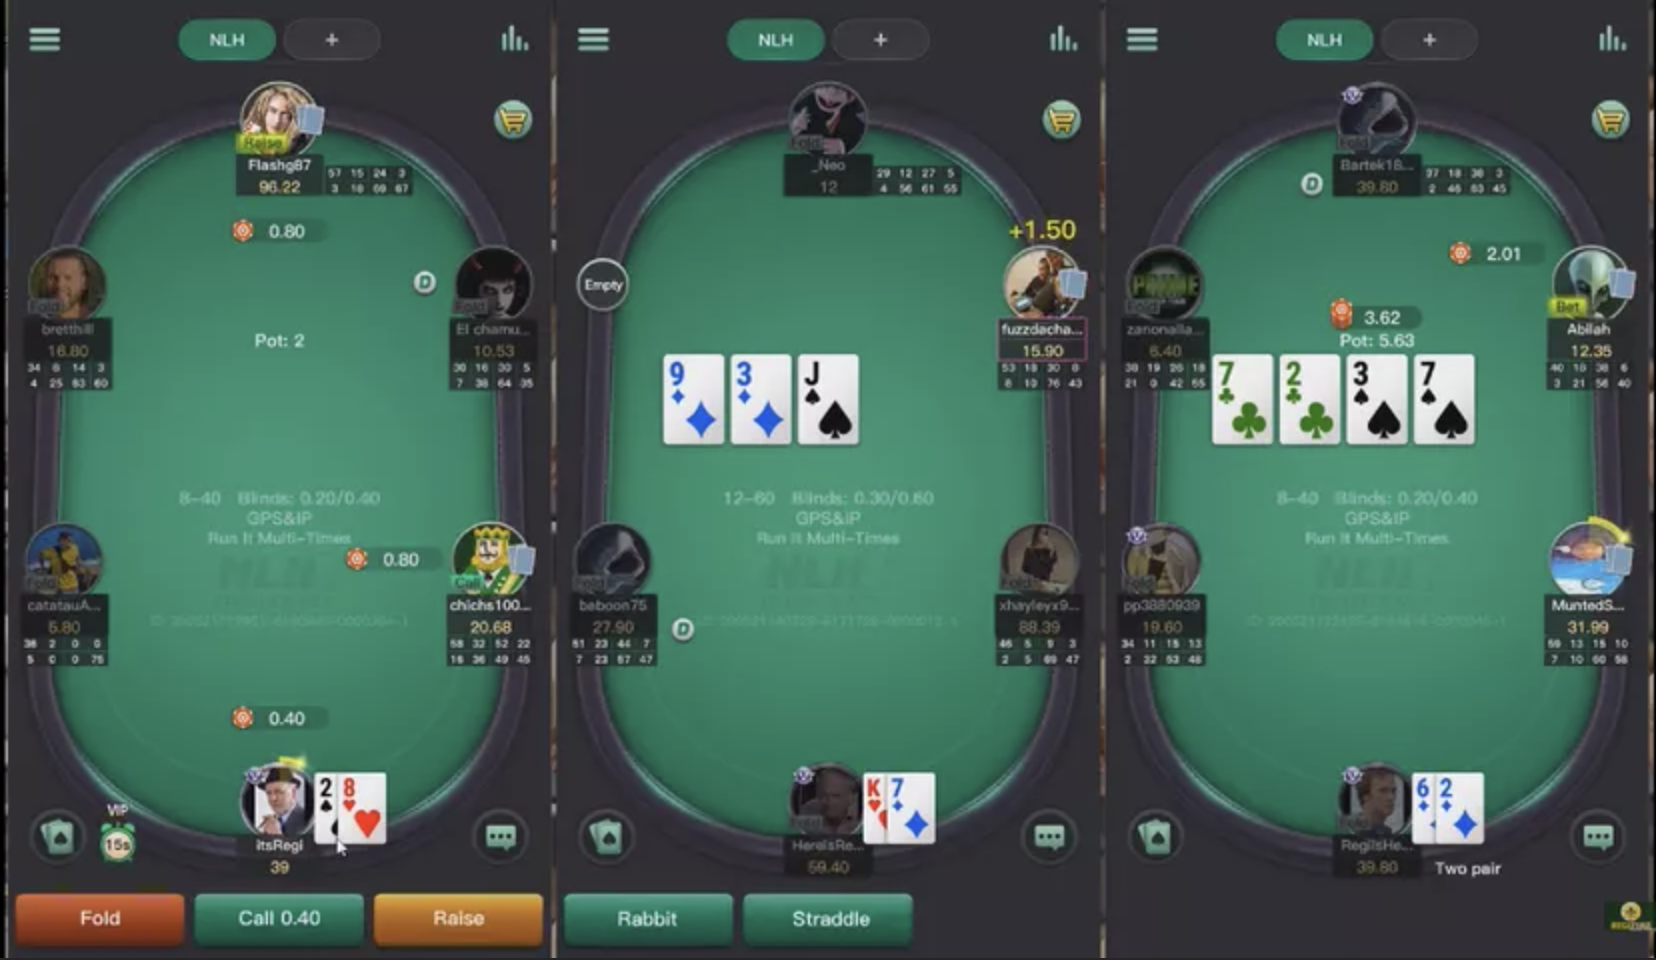
Task: Click the orange Raise button
Action: [x=458, y=918]
